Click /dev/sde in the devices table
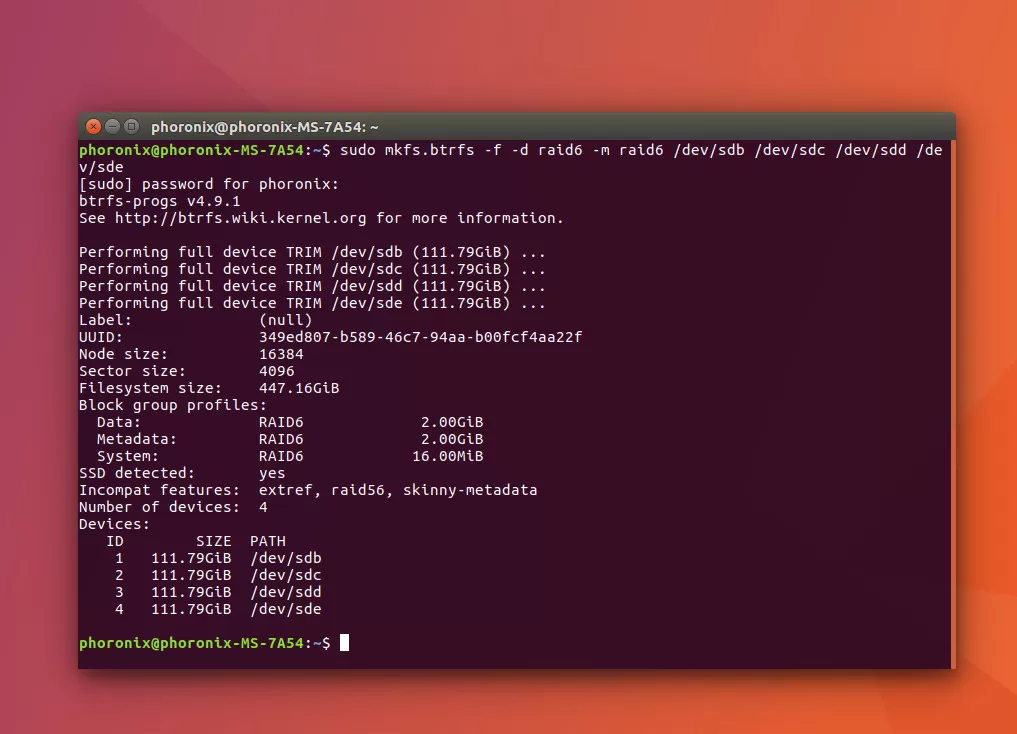The height and width of the screenshot is (734, 1017). pos(285,609)
